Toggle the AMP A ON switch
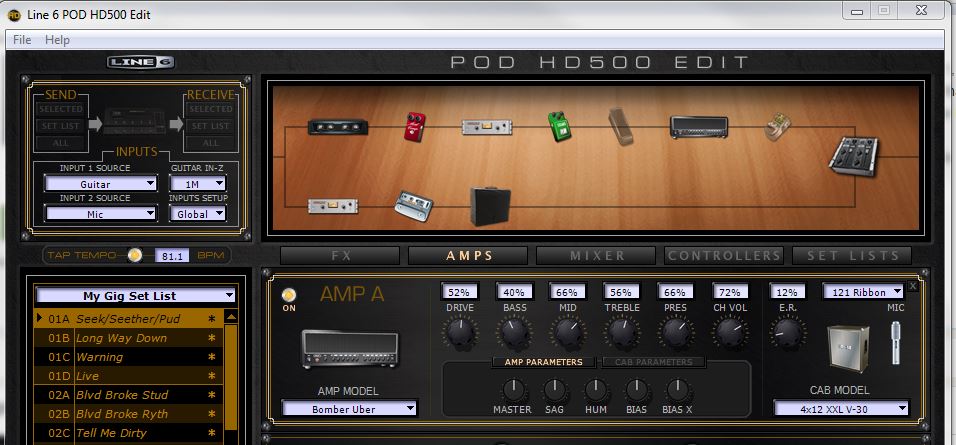The image size is (956, 445). pos(289,295)
